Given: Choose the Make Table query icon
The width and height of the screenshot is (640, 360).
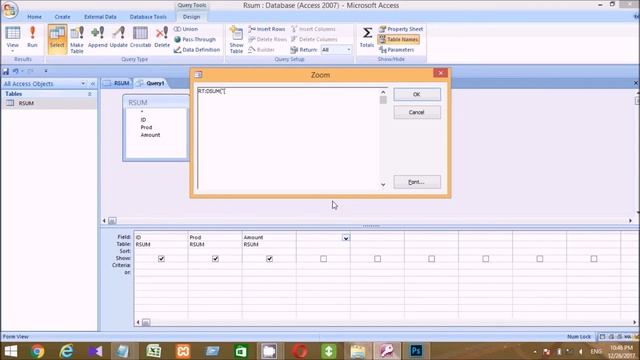Looking at the screenshot, I should [77, 39].
